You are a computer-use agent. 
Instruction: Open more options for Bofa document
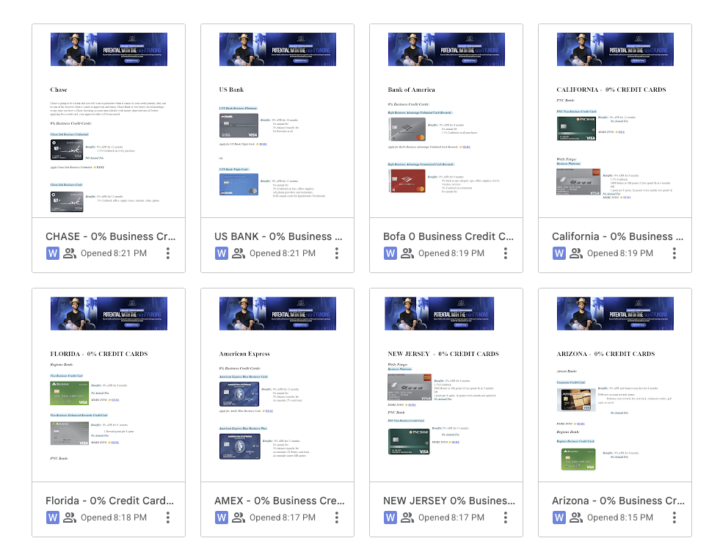pos(506,253)
